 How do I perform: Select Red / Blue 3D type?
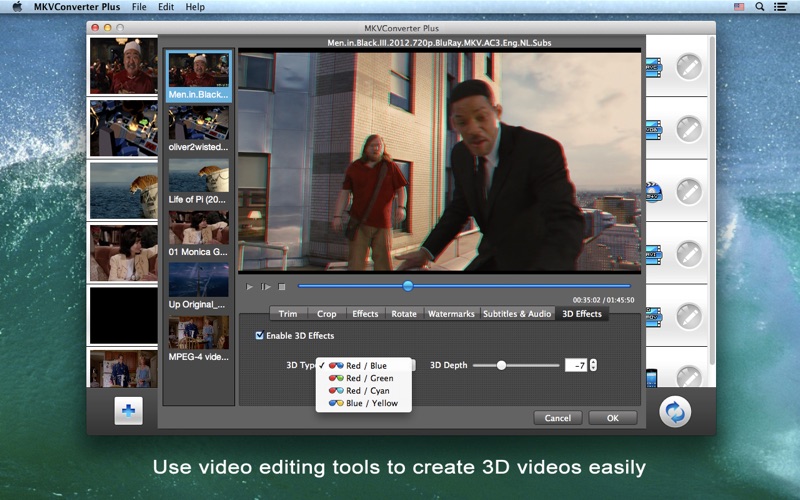[364, 366]
